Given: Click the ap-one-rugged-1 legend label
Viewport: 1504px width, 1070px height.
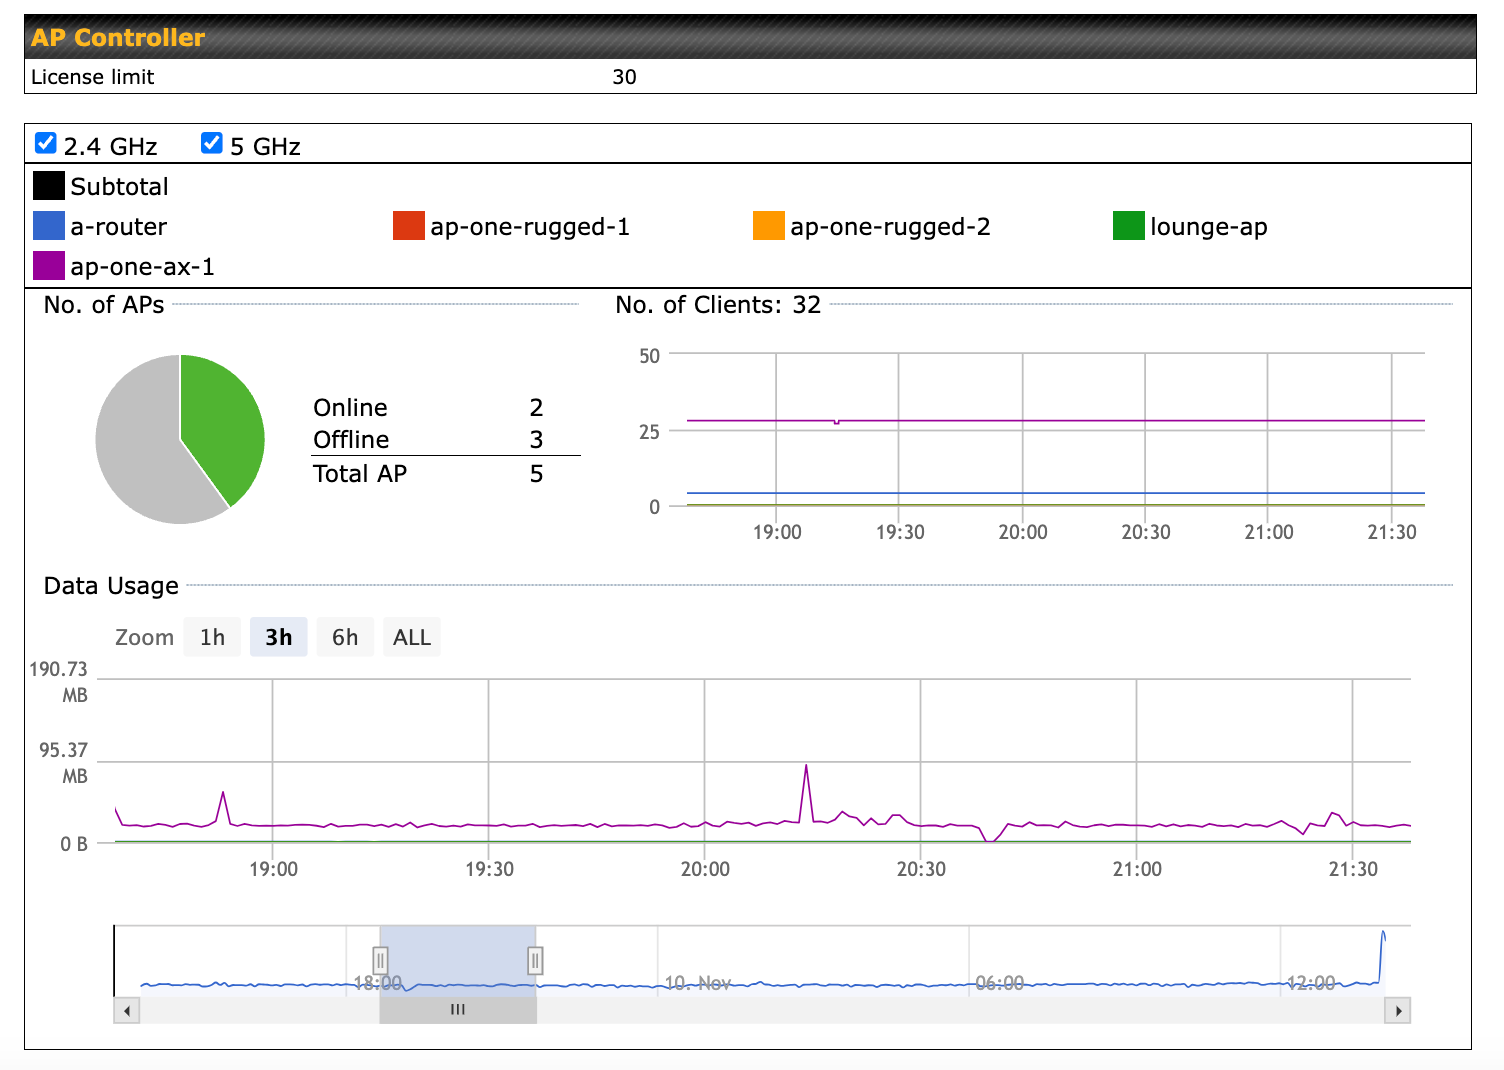Looking at the screenshot, I should tap(530, 227).
